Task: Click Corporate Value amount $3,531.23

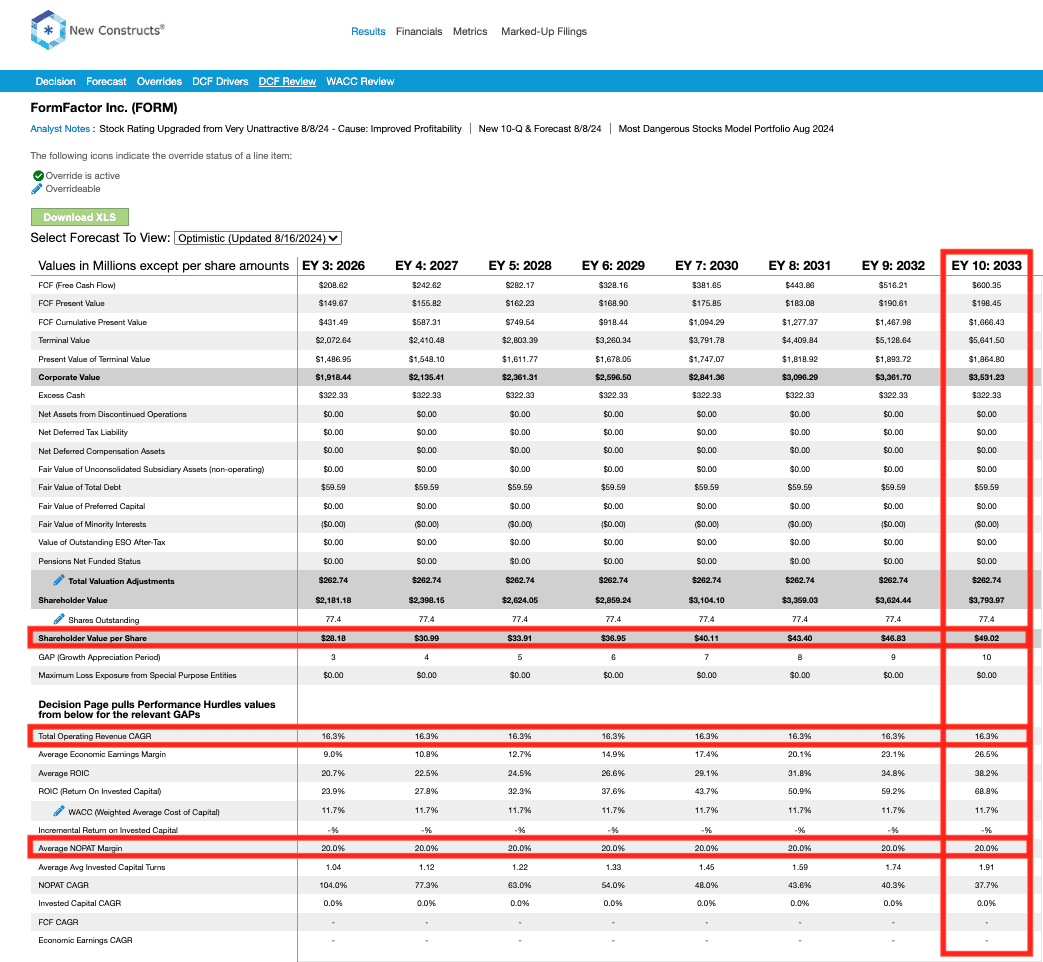Action: point(986,377)
